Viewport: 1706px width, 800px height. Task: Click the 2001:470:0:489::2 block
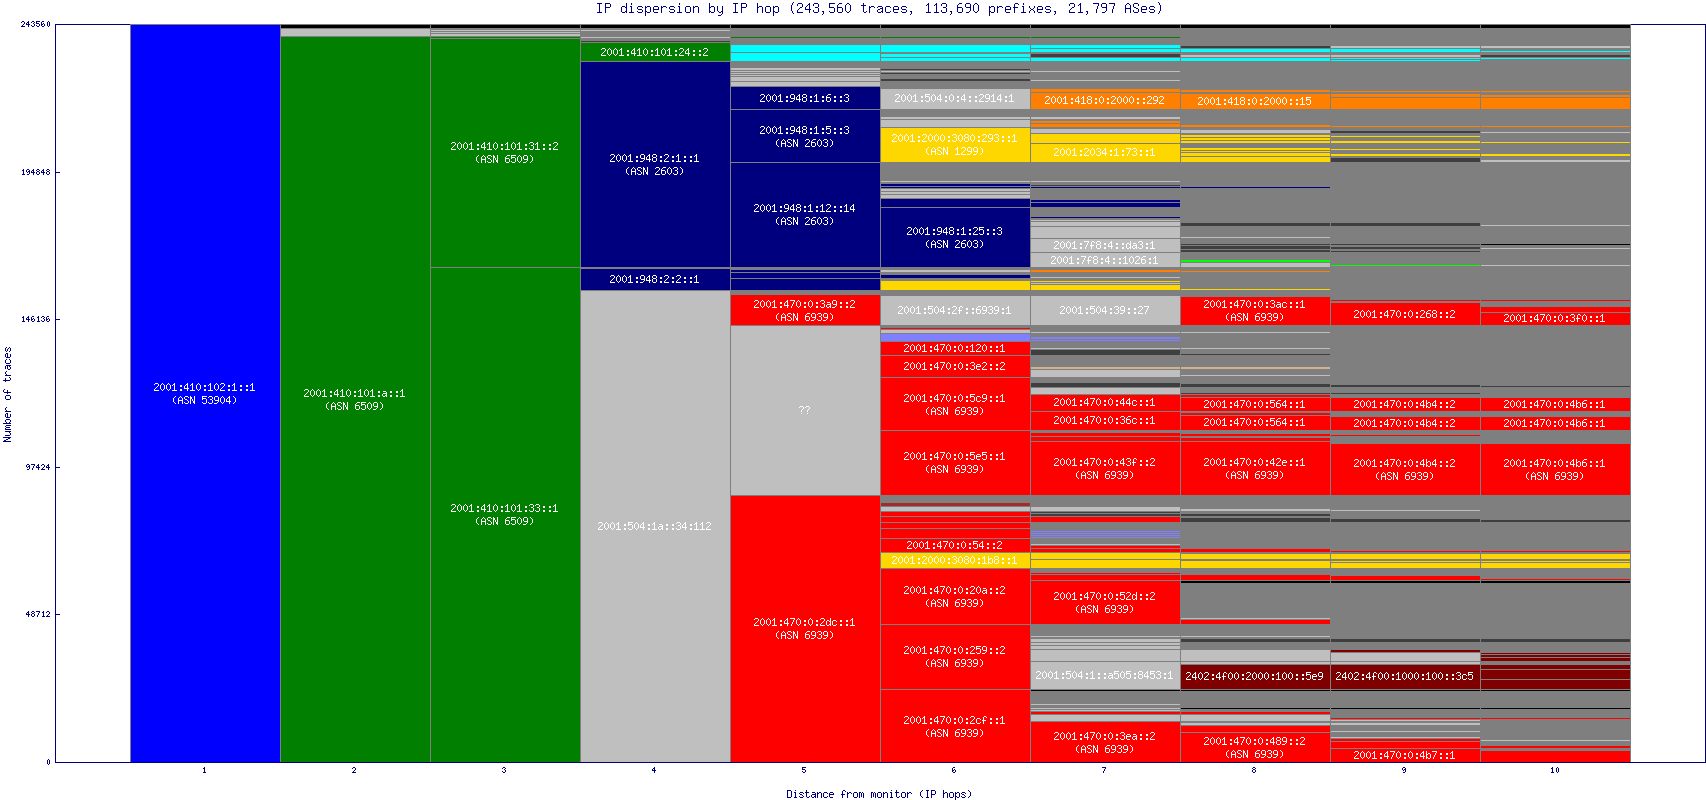pos(1255,747)
